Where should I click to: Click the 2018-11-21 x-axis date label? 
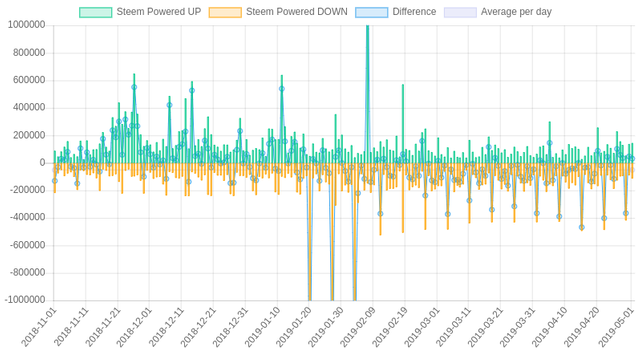[102, 327]
